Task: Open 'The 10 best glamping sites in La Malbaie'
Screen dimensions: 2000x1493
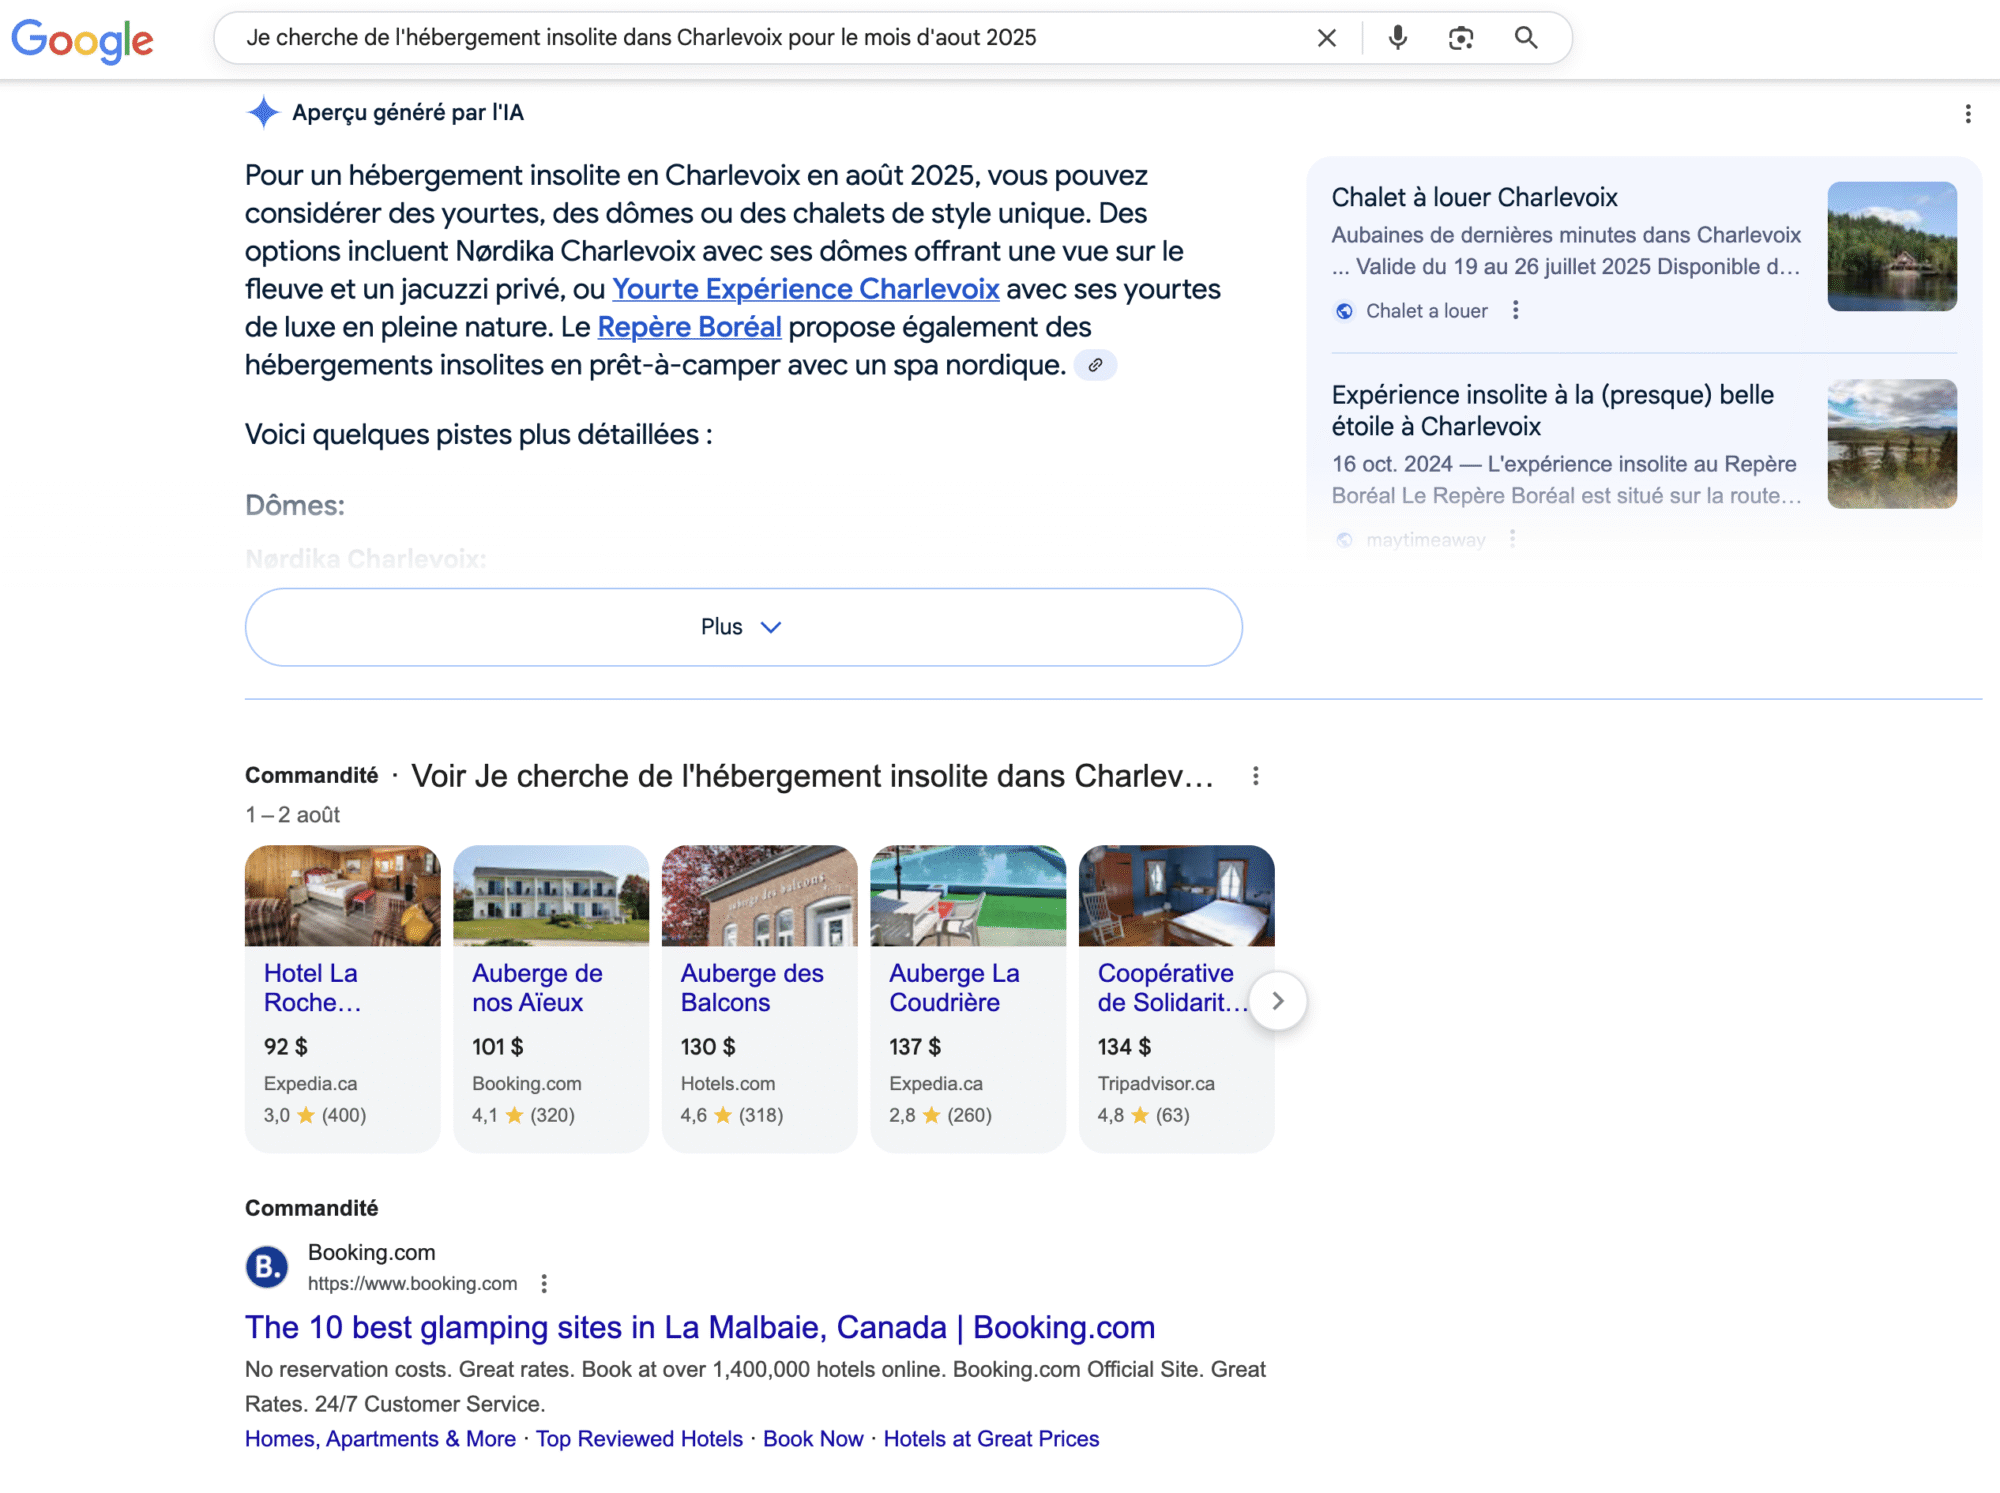Action: tap(700, 1328)
